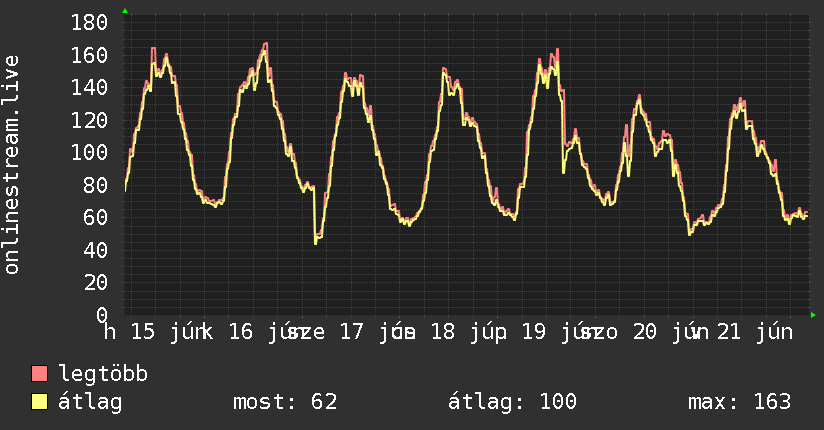The width and height of the screenshot is (824, 430).
Task: Click the 160 y-axis label
Action: tap(89, 55)
